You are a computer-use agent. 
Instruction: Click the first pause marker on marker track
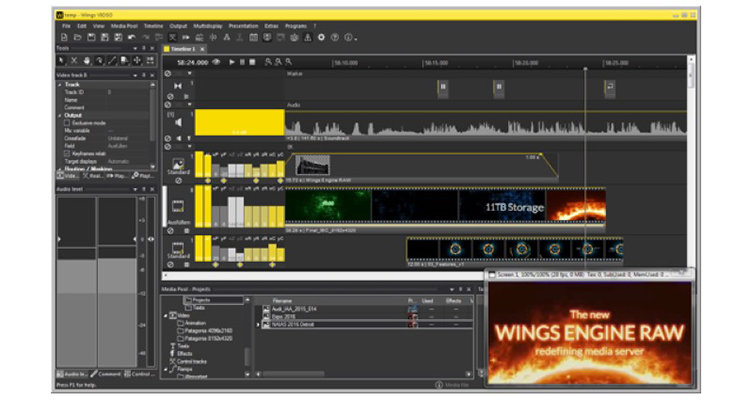443,87
